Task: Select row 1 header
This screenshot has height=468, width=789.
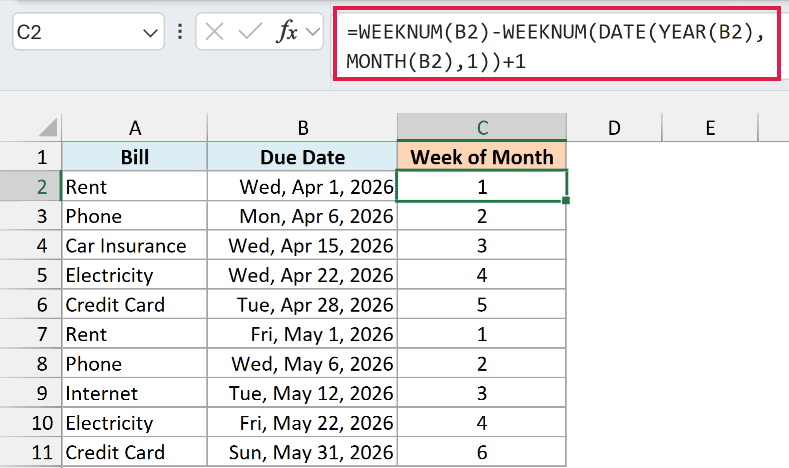Action: click(x=31, y=157)
